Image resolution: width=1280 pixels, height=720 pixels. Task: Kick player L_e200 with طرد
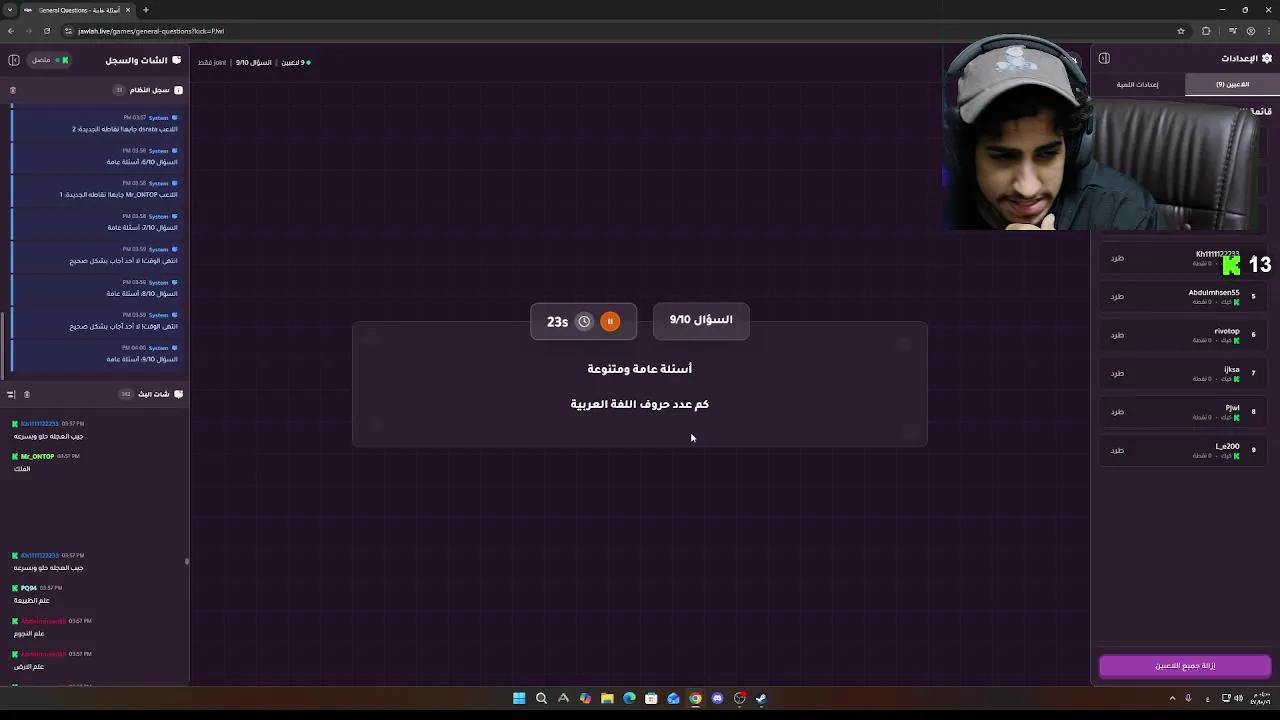[x=1117, y=450]
